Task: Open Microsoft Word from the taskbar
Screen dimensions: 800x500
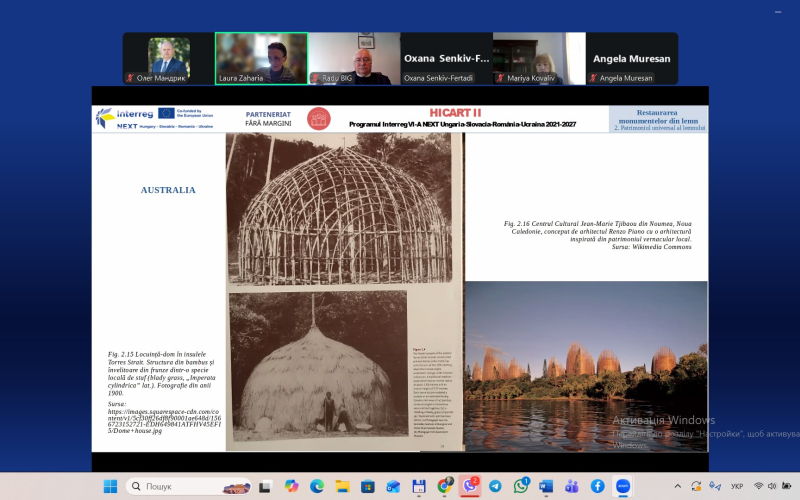Action: point(546,486)
